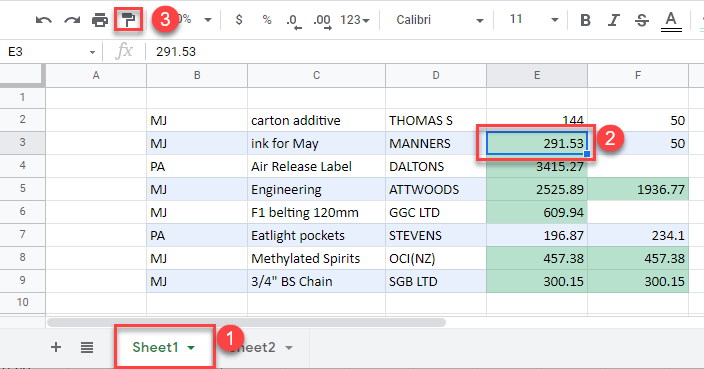The image size is (704, 369).
Task: Open the text color picker
Action: coord(671,22)
